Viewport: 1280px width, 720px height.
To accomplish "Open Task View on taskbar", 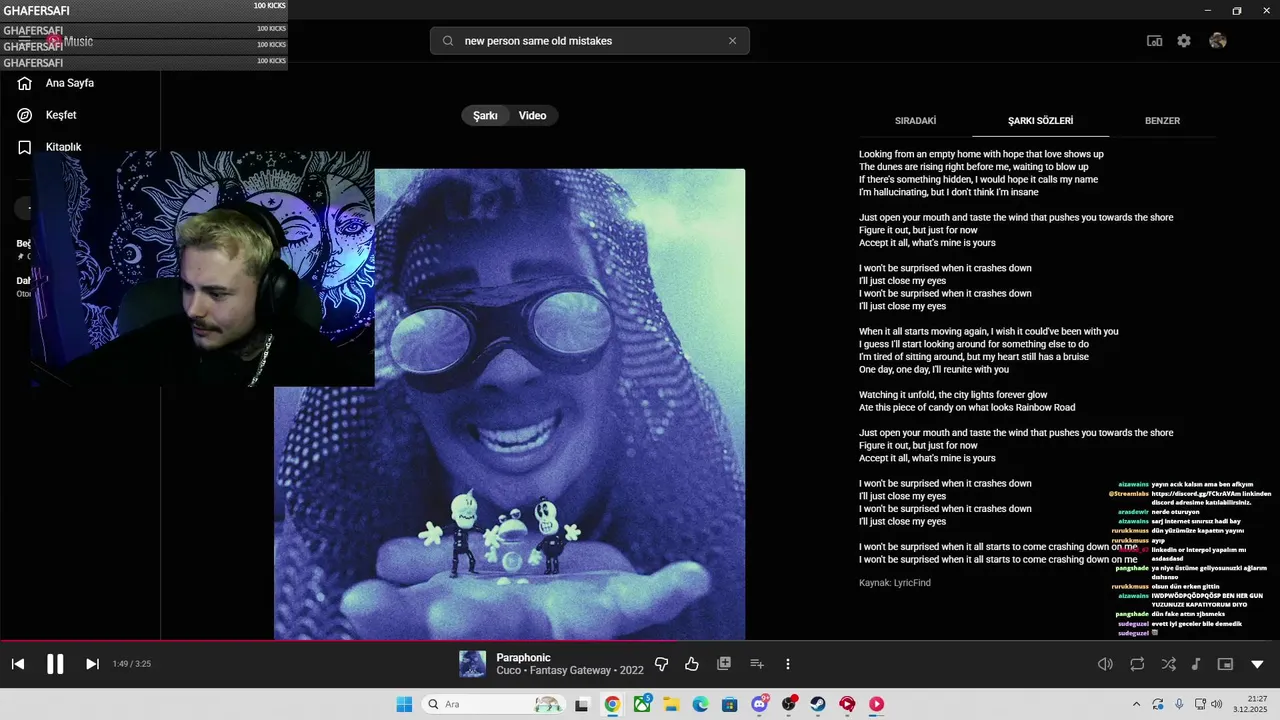I will (582, 704).
